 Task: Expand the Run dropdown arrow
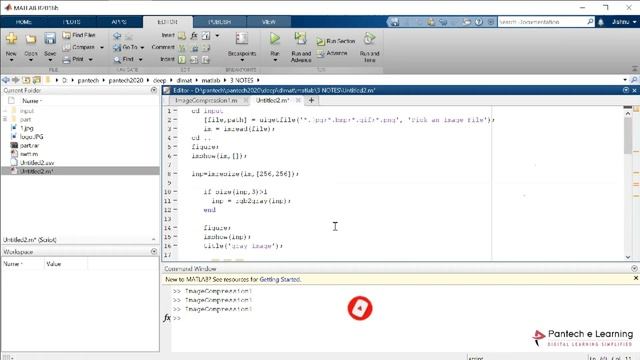click(275, 60)
